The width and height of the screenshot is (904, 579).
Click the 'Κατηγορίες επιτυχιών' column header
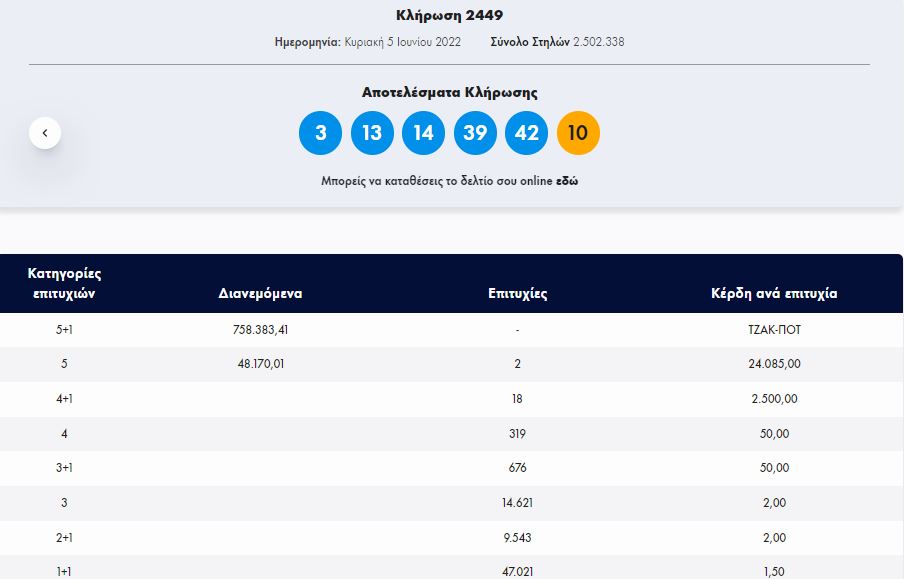(x=64, y=283)
